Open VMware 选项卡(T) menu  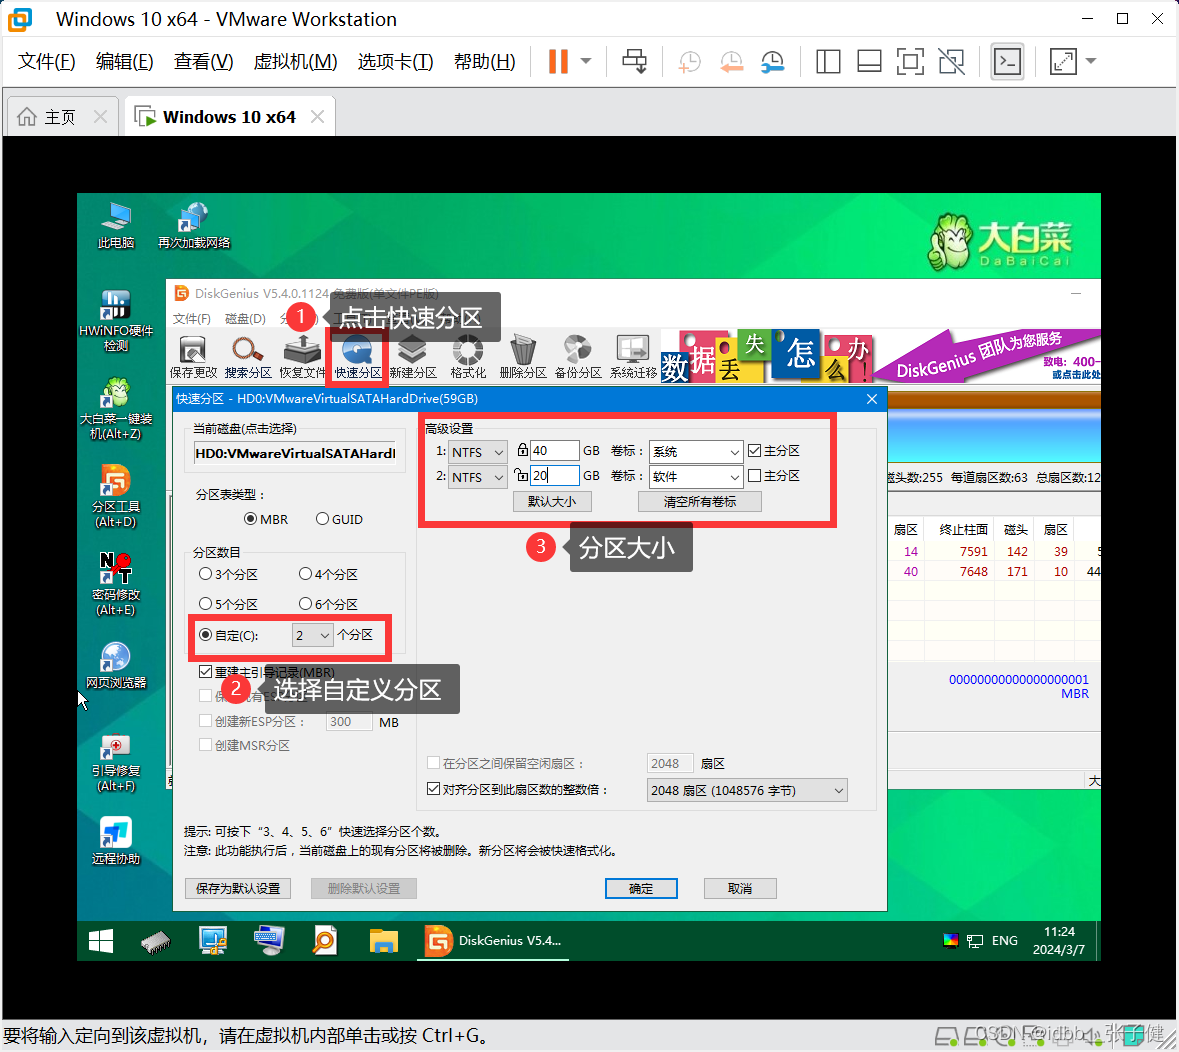(396, 62)
